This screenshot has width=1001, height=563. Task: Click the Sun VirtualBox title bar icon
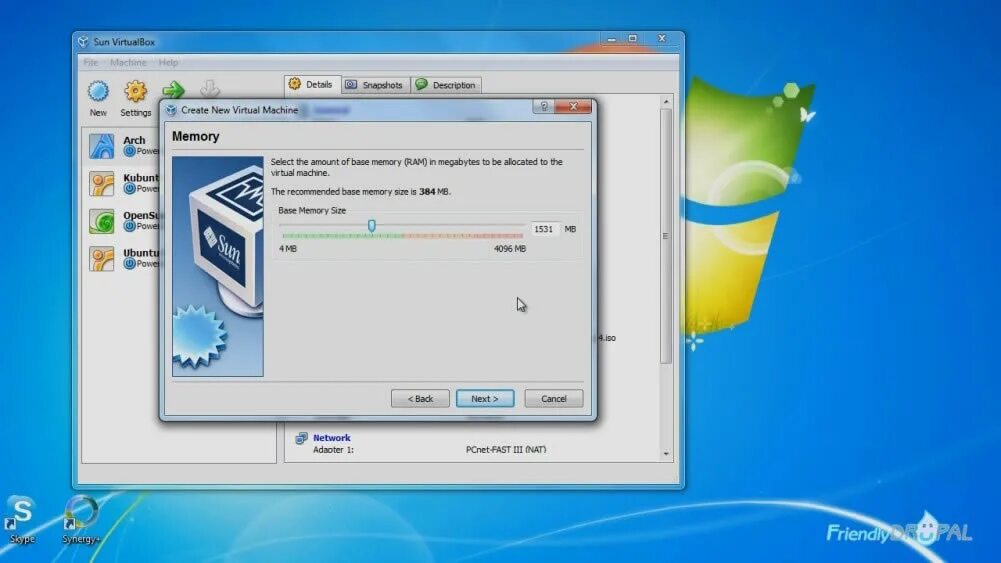(x=84, y=41)
